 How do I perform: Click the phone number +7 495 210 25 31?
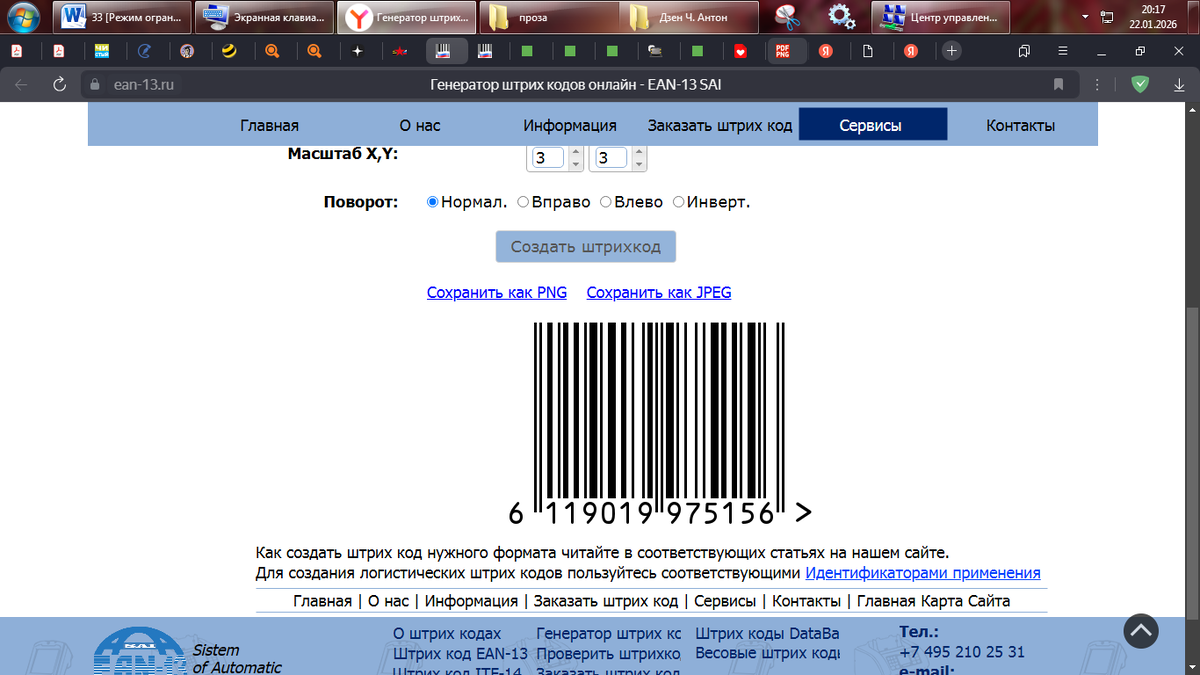pos(962,652)
